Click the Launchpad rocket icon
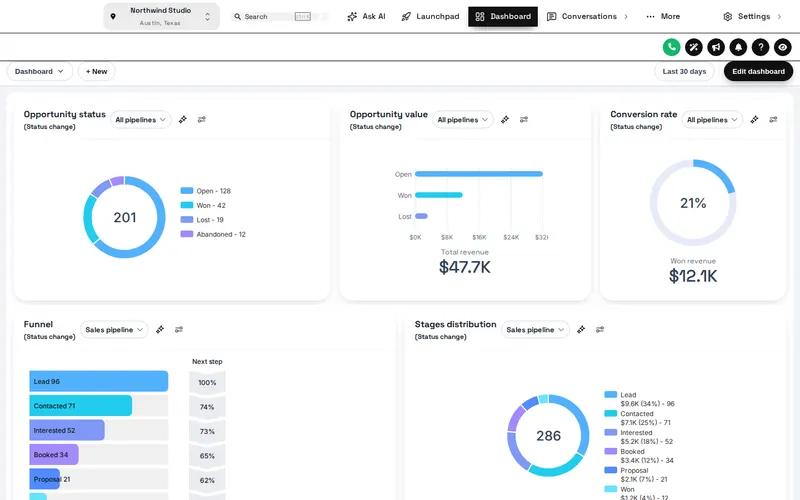 (406, 17)
